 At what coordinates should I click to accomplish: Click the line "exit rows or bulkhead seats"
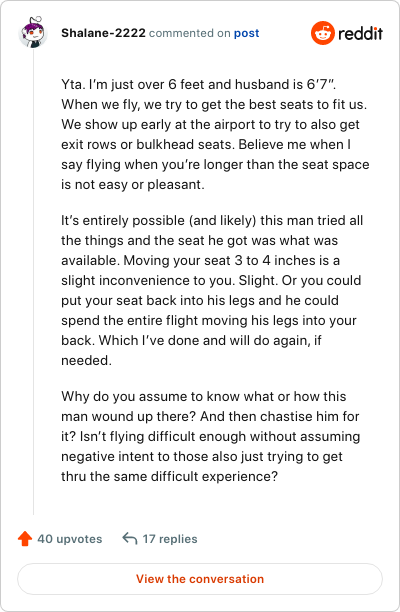tap(206, 144)
